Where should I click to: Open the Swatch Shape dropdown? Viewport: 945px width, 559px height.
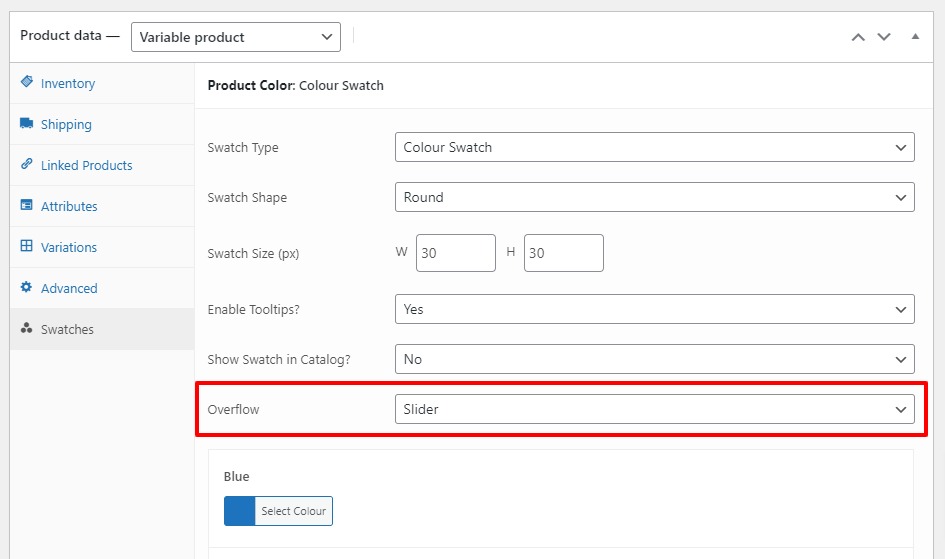click(655, 197)
